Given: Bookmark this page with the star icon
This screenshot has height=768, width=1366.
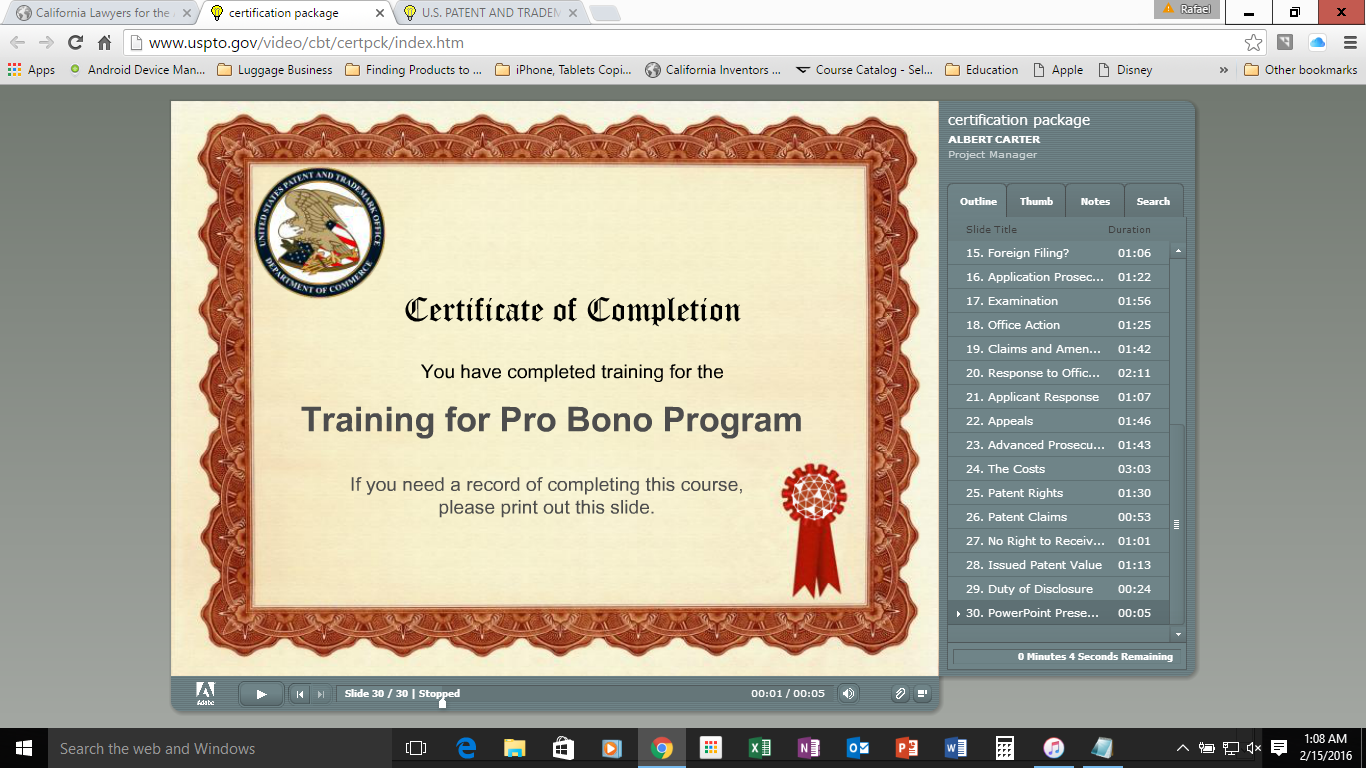Looking at the screenshot, I should click(1252, 44).
